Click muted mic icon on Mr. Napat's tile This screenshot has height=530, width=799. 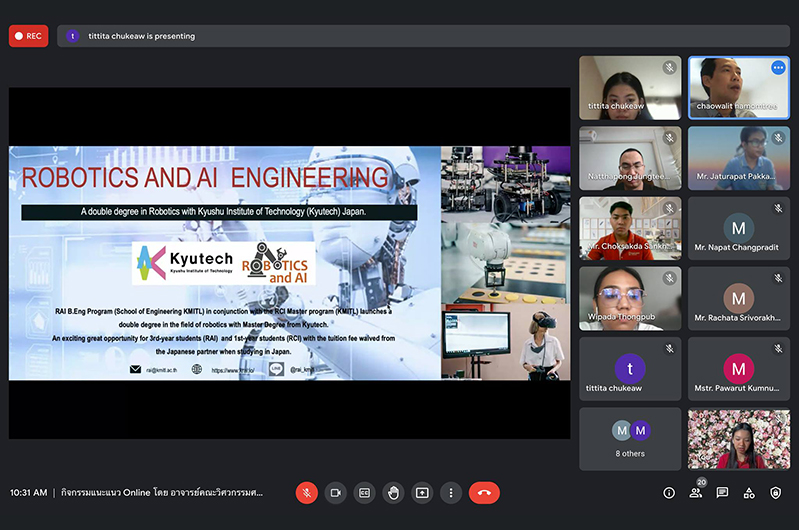pos(778,208)
